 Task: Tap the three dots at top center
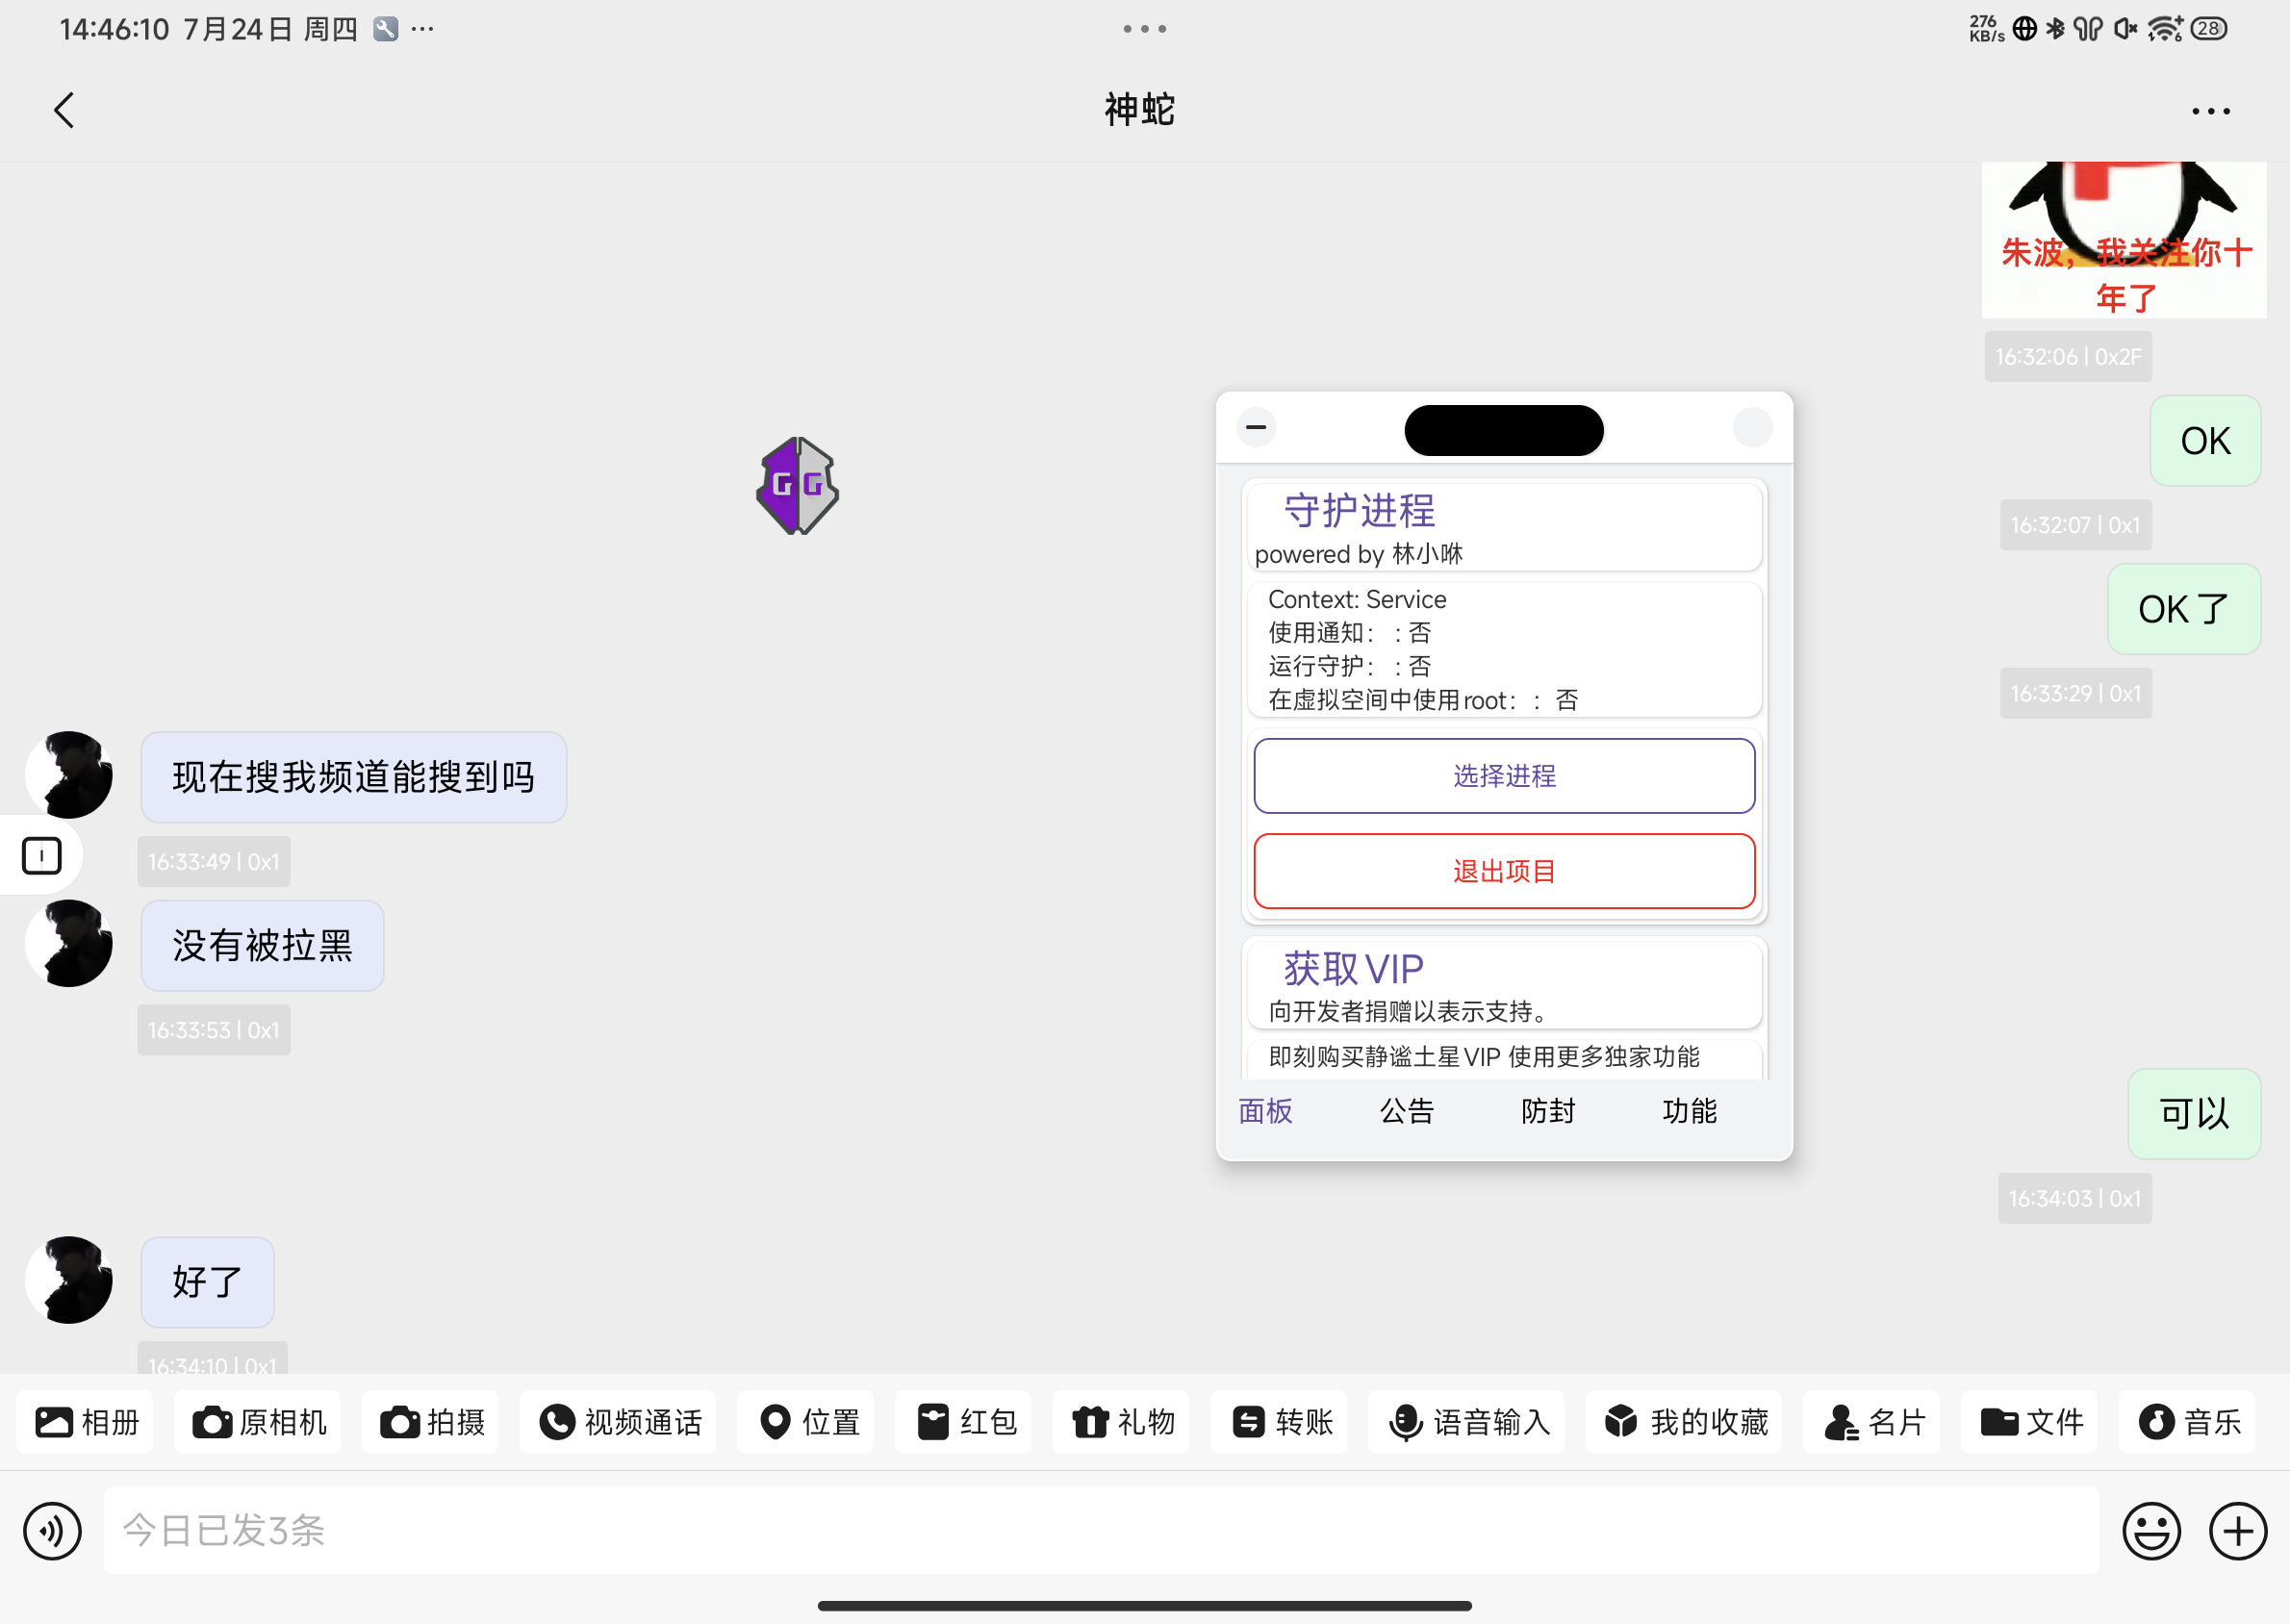click(1145, 29)
